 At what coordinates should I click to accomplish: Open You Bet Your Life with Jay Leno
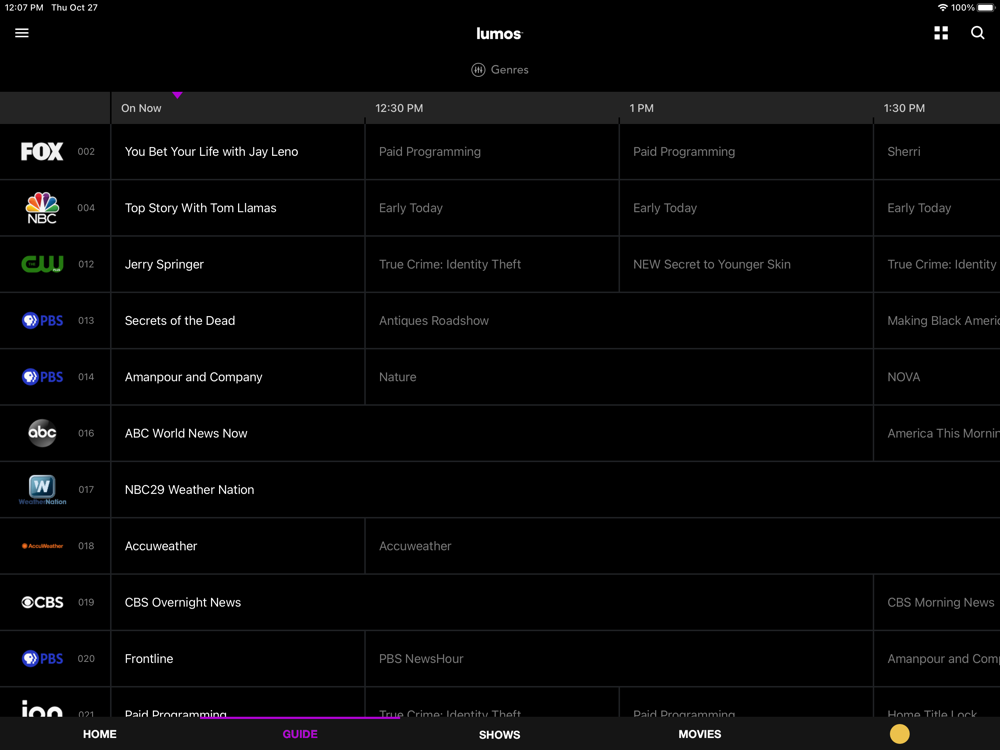tap(238, 151)
